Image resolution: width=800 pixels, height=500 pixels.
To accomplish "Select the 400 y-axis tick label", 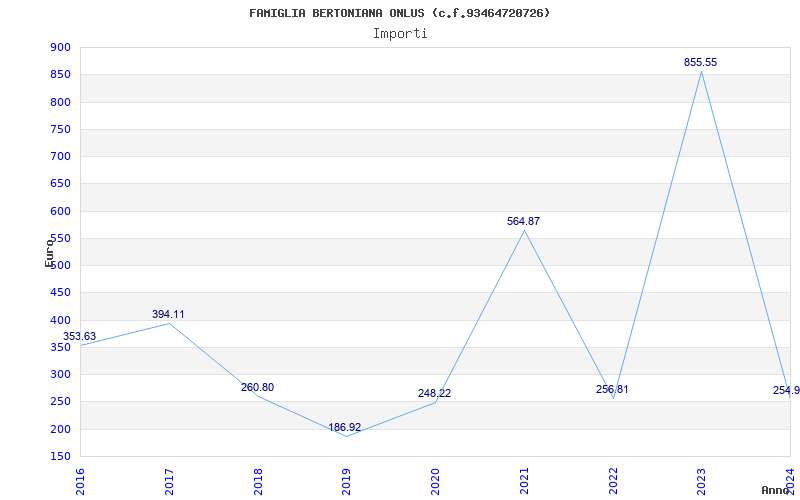I will [x=60, y=320].
